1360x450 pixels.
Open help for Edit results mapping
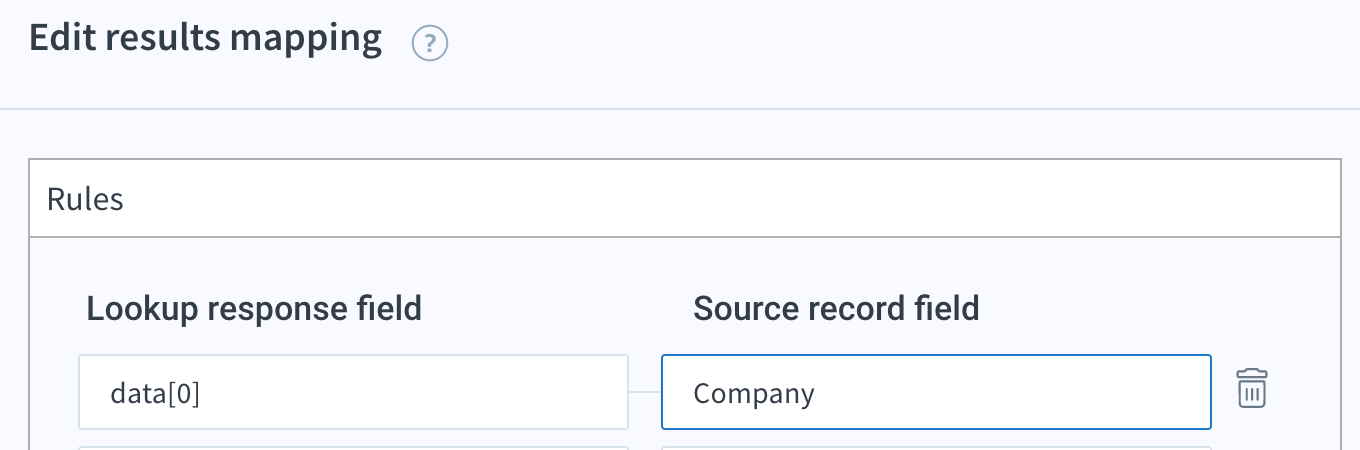point(430,44)
